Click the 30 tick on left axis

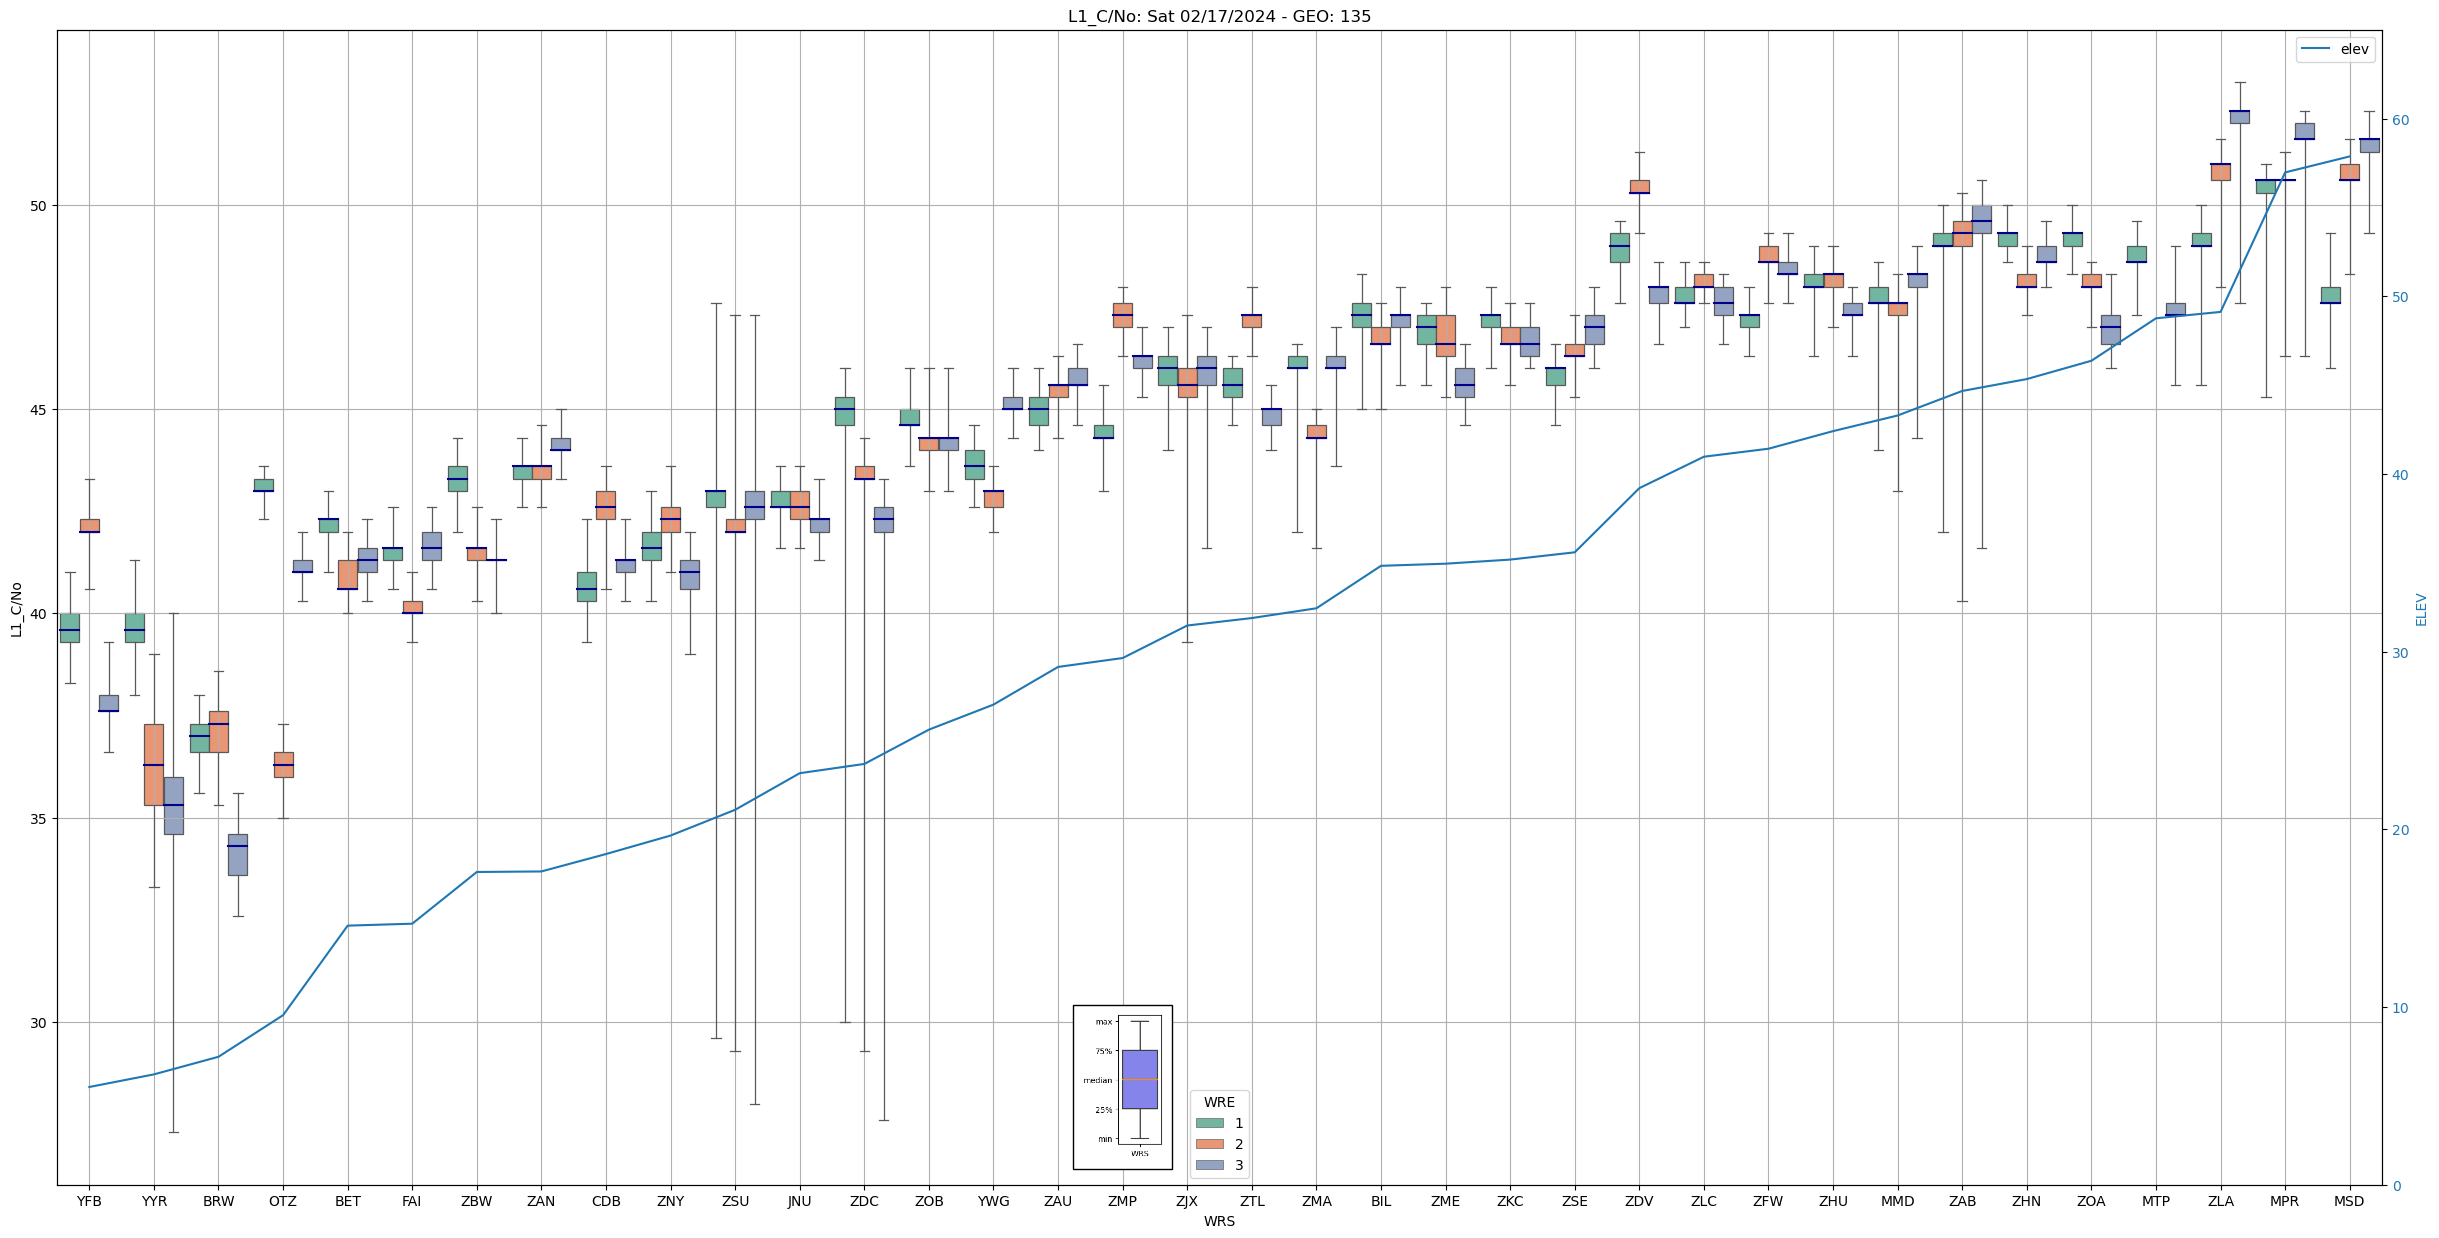40,1023
